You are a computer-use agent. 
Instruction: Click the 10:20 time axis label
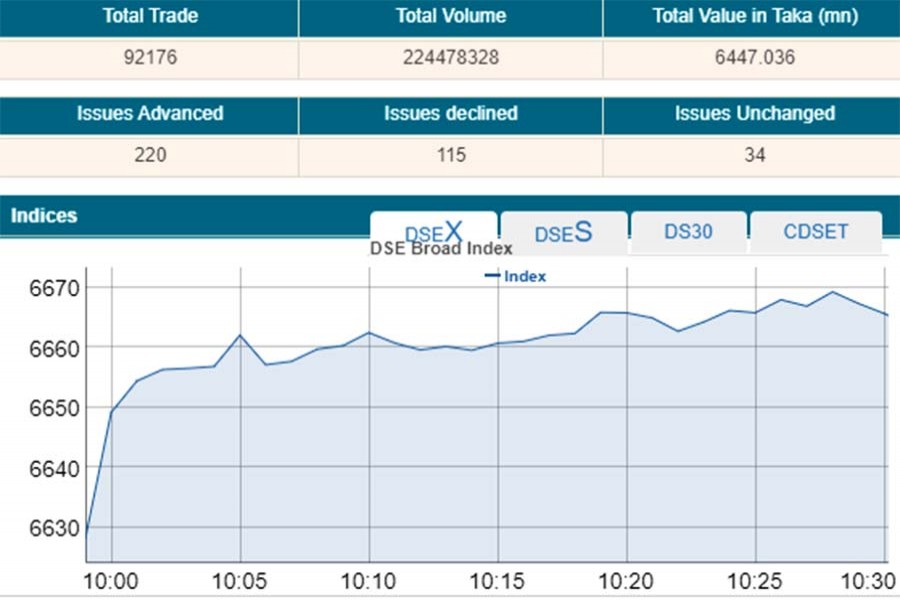(x=626, y=578)
